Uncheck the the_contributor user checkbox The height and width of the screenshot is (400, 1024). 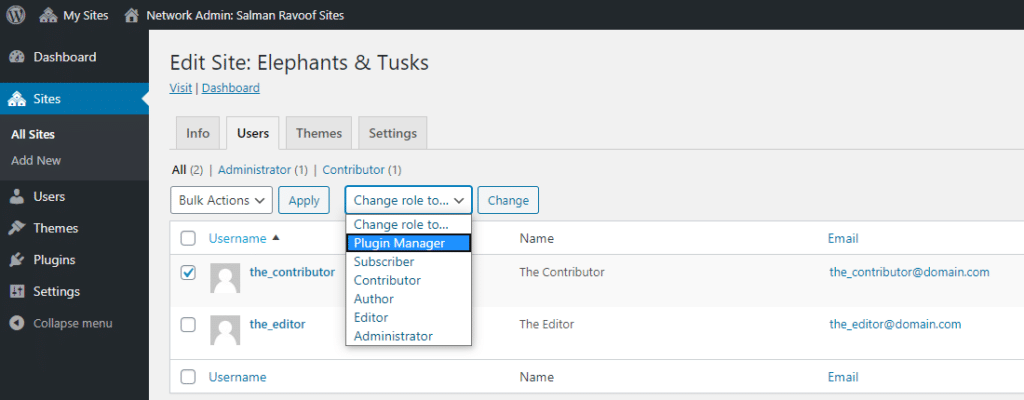(188, 273)
